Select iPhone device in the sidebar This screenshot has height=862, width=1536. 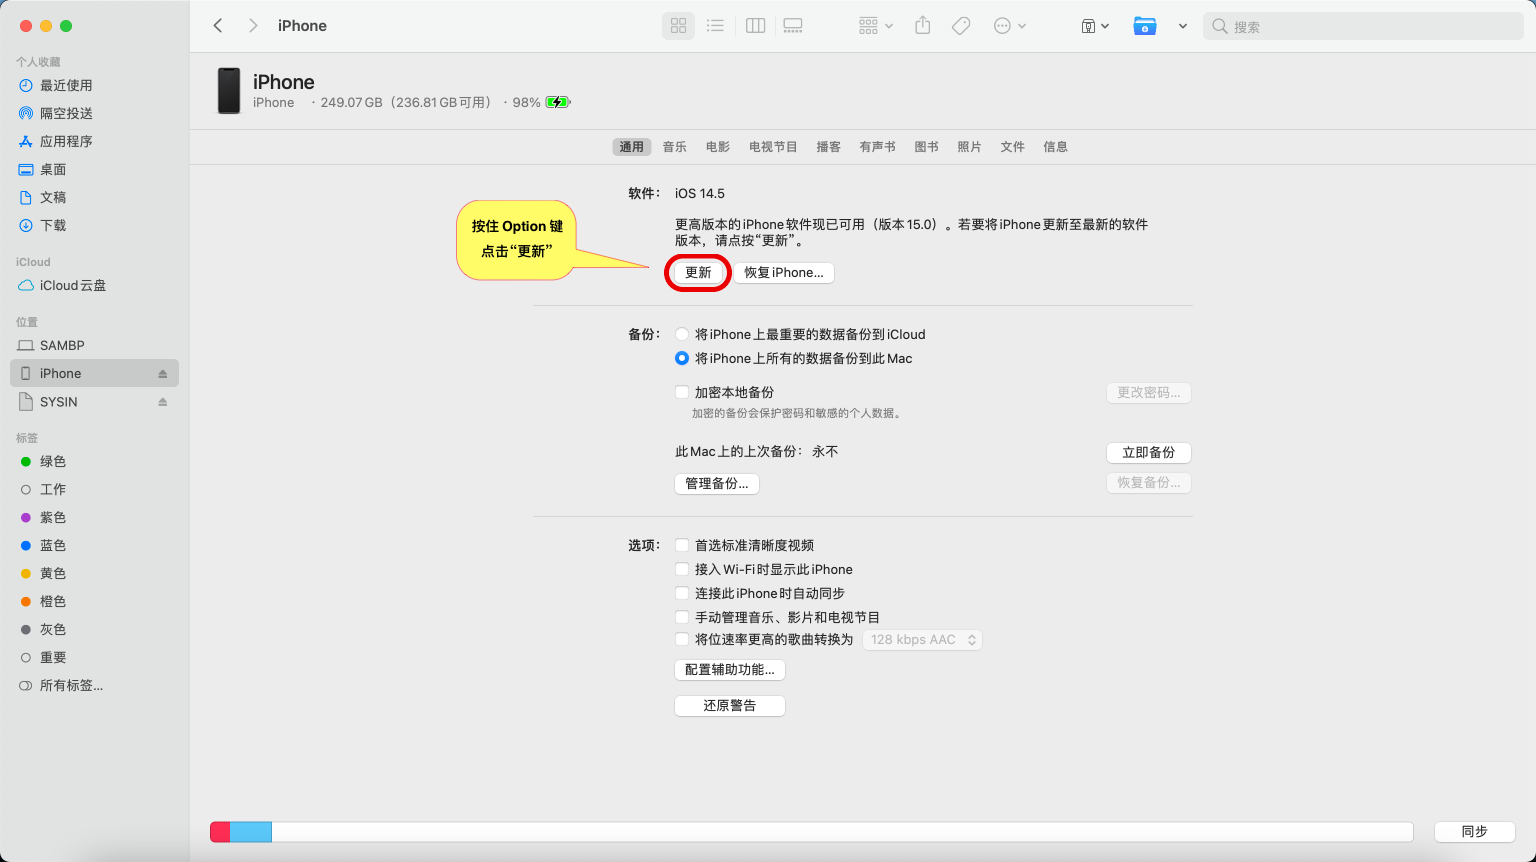[95, 373]
